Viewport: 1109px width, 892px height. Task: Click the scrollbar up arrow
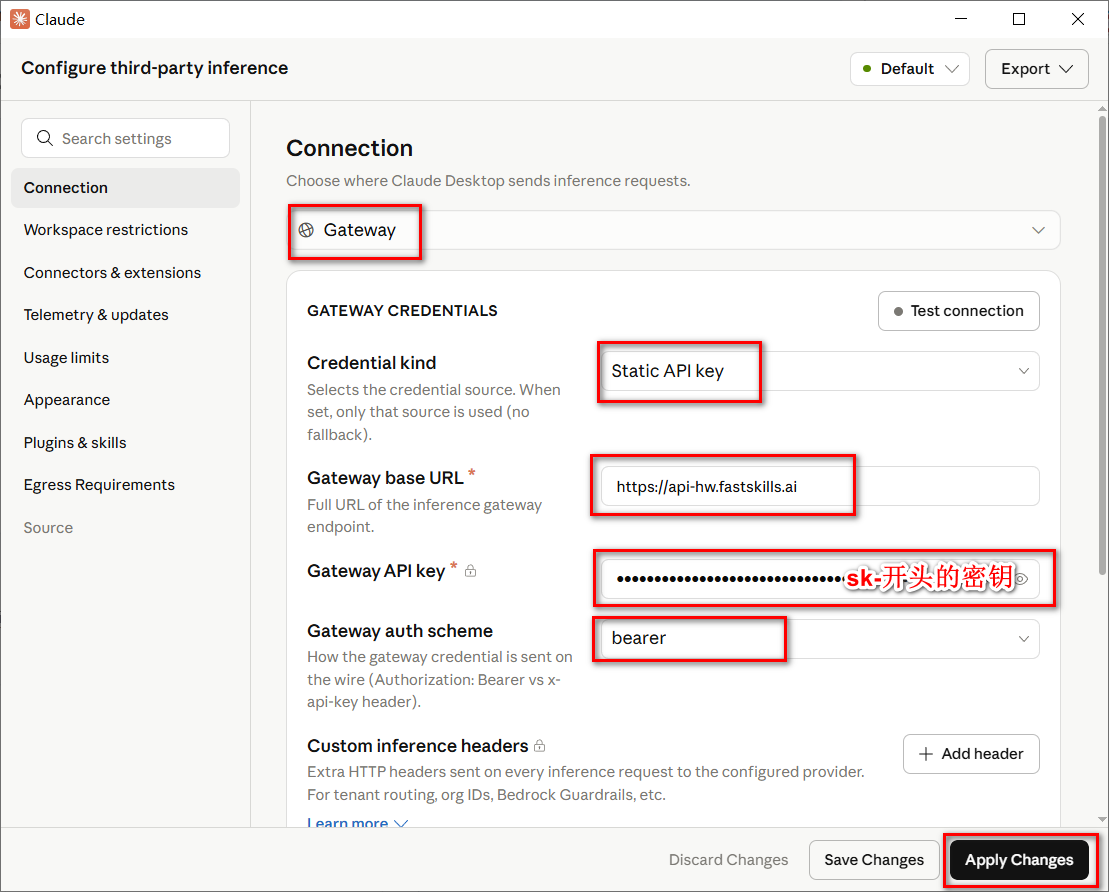(1102, 109)
